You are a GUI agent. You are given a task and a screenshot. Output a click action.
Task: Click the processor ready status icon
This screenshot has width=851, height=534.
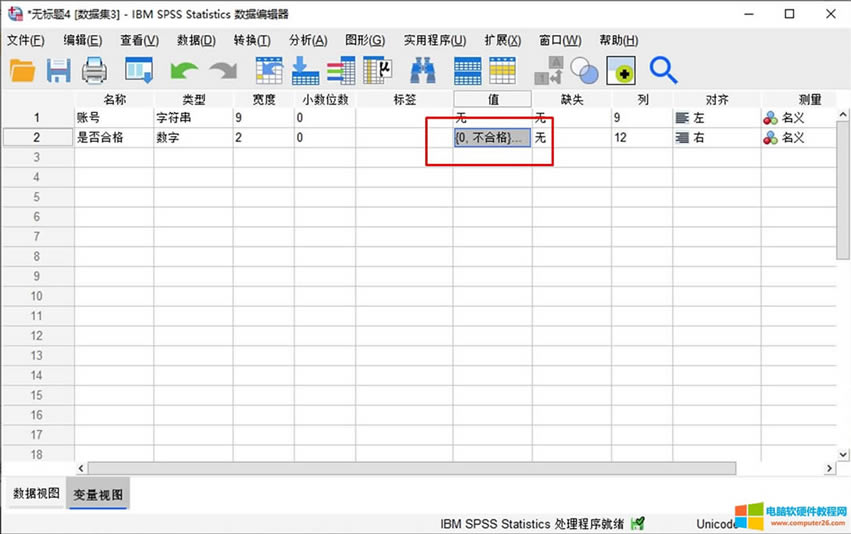point(638,524)
